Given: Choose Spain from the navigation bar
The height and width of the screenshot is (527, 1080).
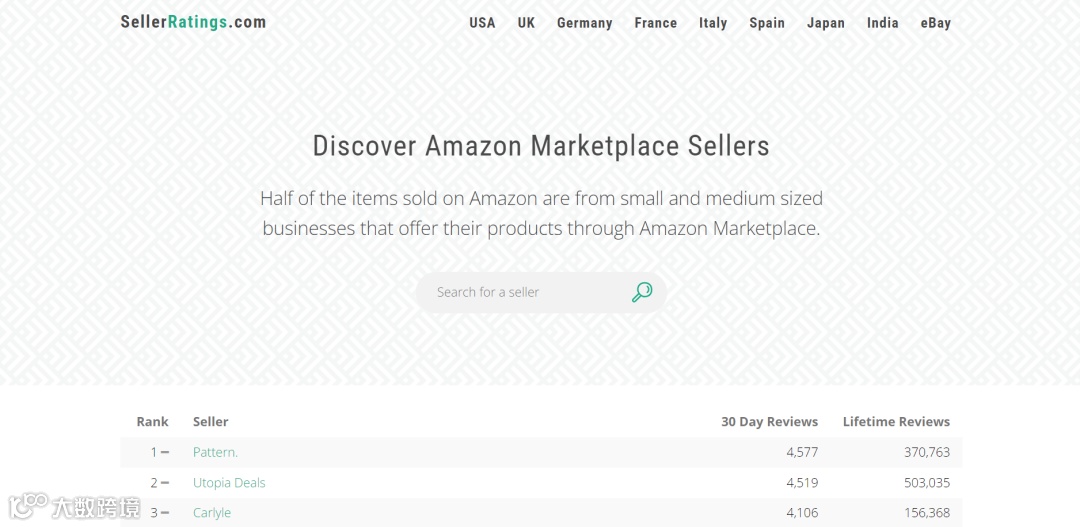Looking at the screenshot, I should click(x=767, y=23).
